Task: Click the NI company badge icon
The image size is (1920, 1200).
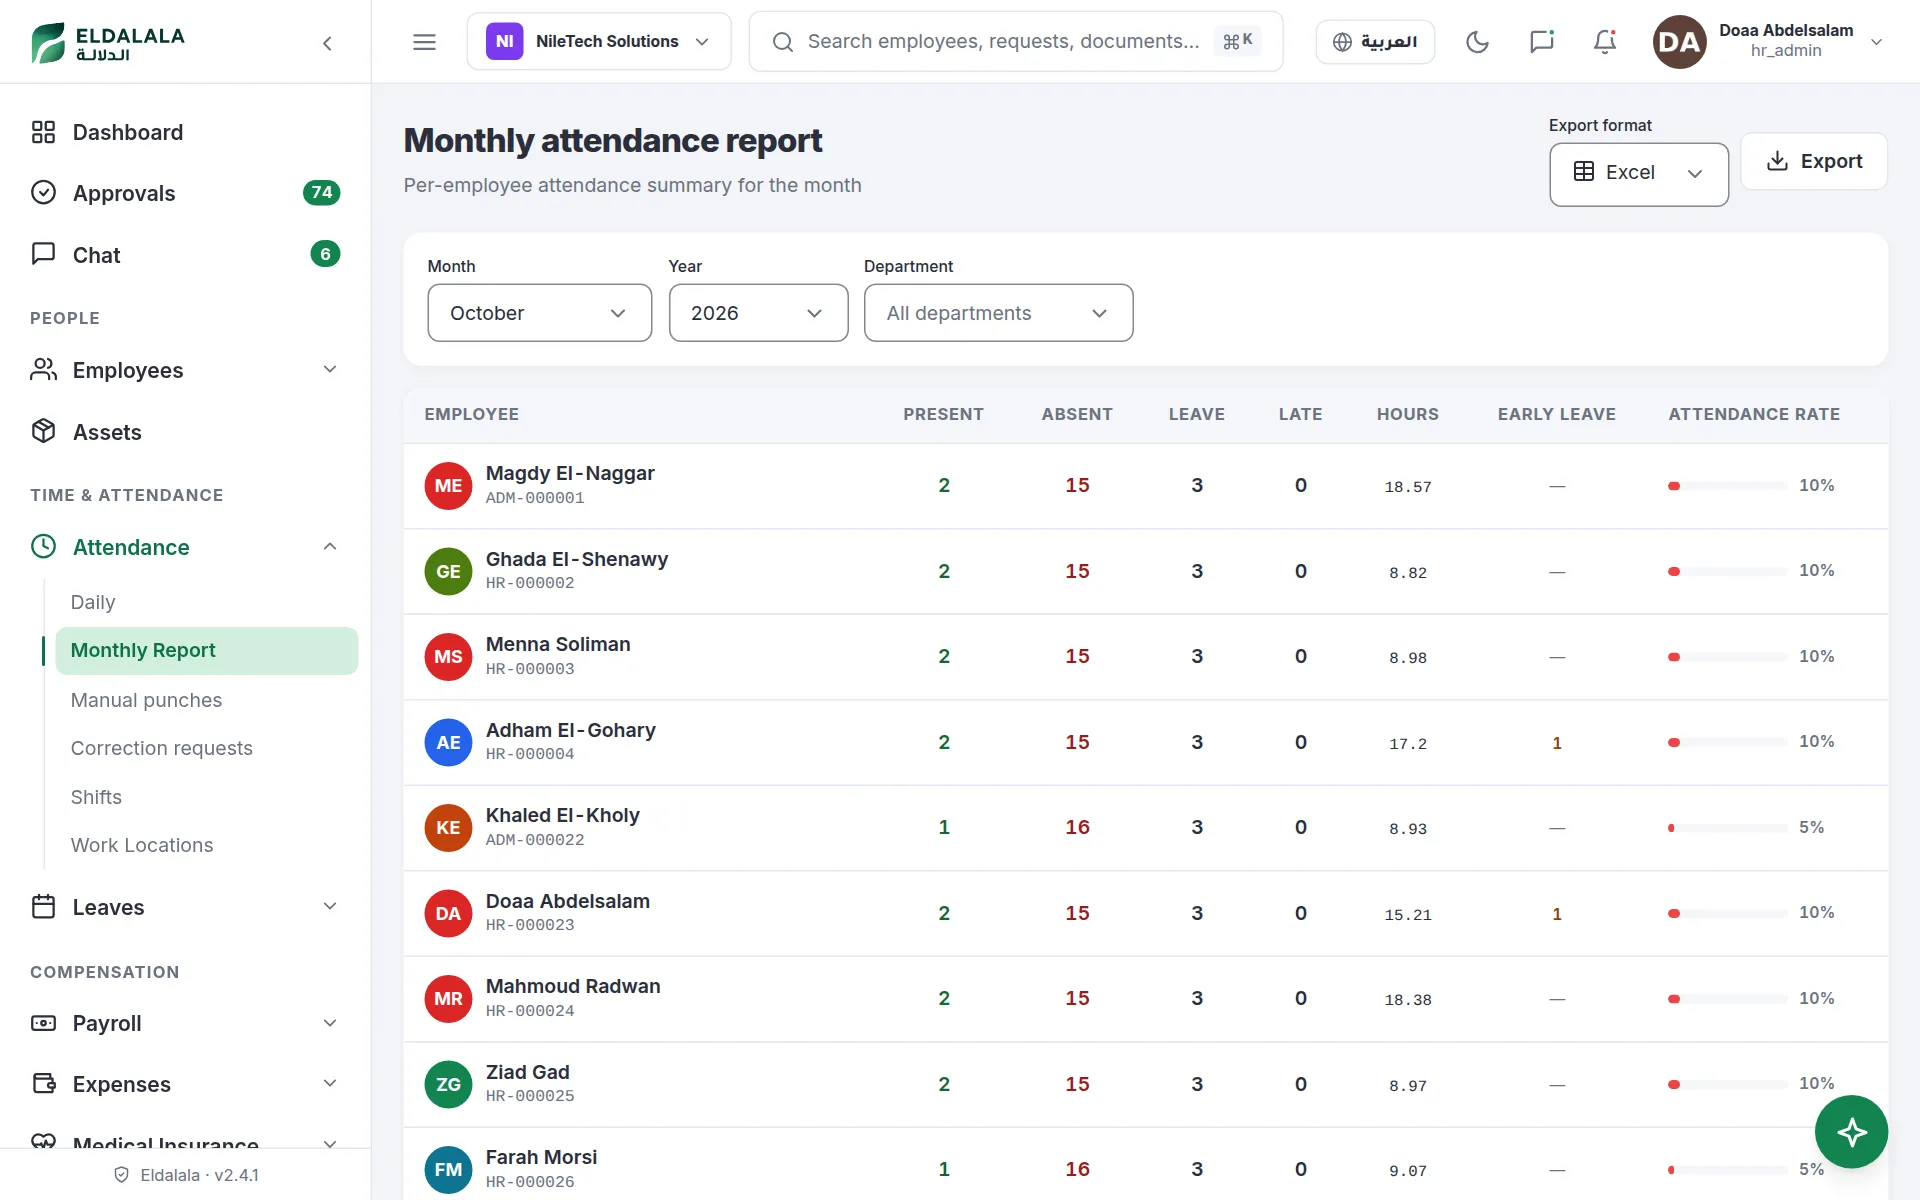Action: point(504,42)
